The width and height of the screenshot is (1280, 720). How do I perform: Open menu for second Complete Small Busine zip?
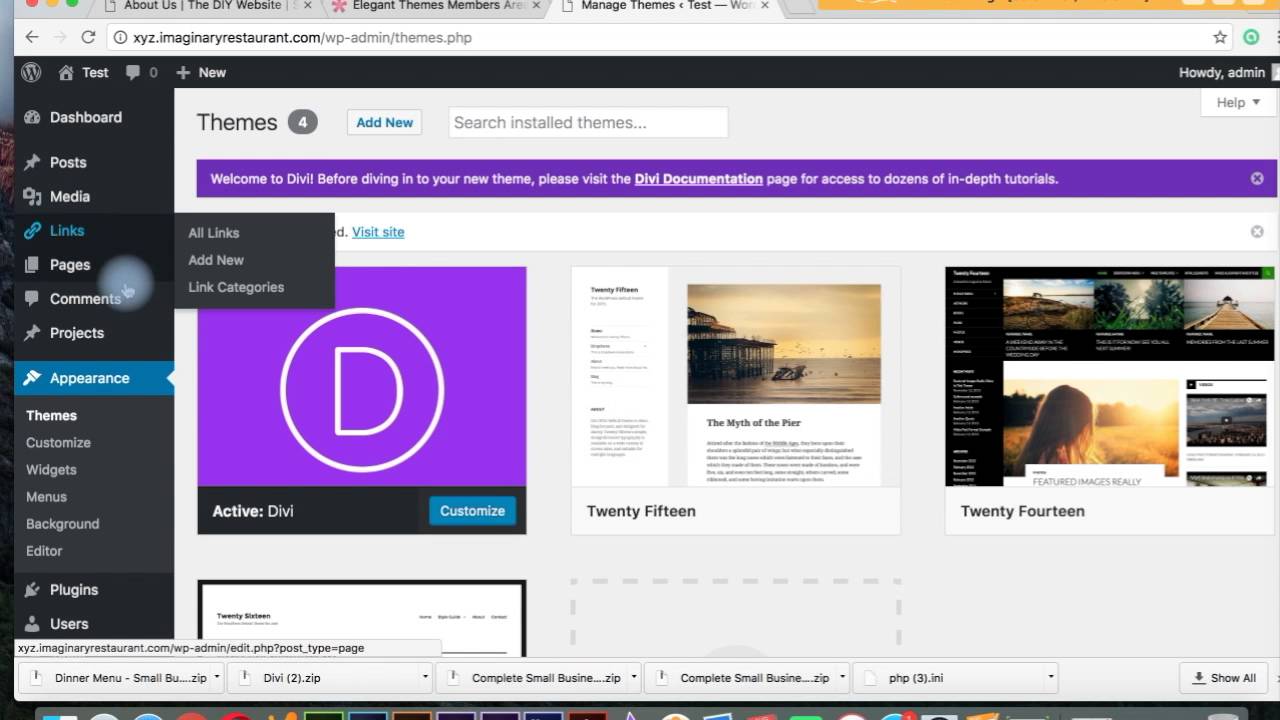(842, 677)
